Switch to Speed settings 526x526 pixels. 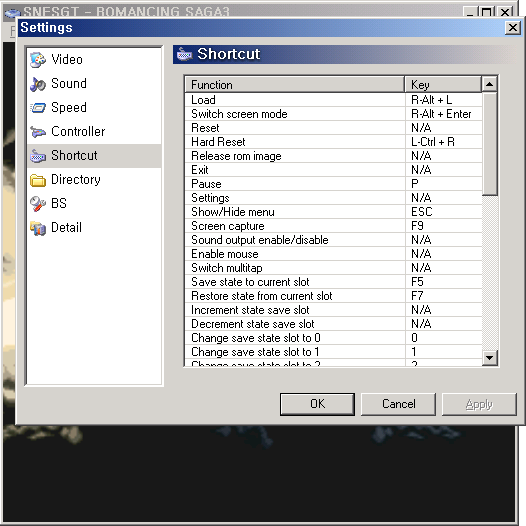[x=69, y=108]
